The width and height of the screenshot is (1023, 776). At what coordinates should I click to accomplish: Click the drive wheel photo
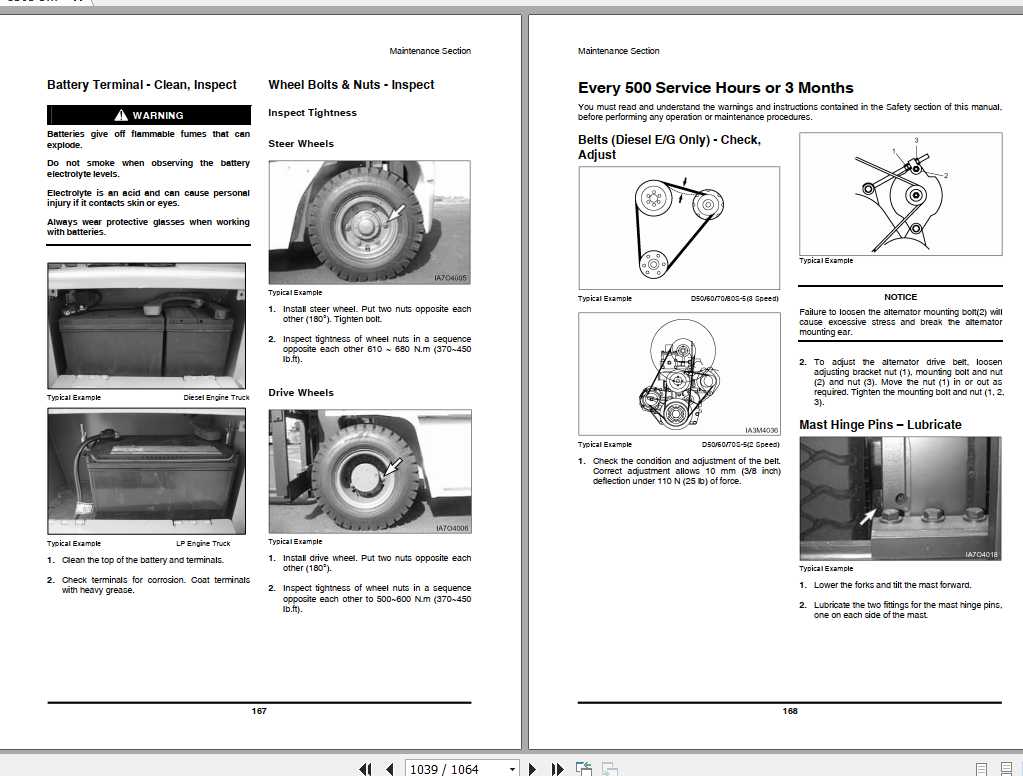[x=370, y=471]
